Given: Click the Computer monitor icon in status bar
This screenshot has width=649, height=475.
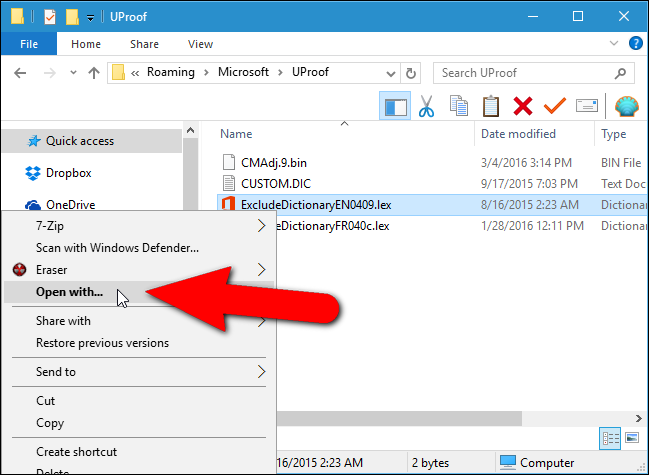Looking at the screenshot, I should click(x=508, y=462).
